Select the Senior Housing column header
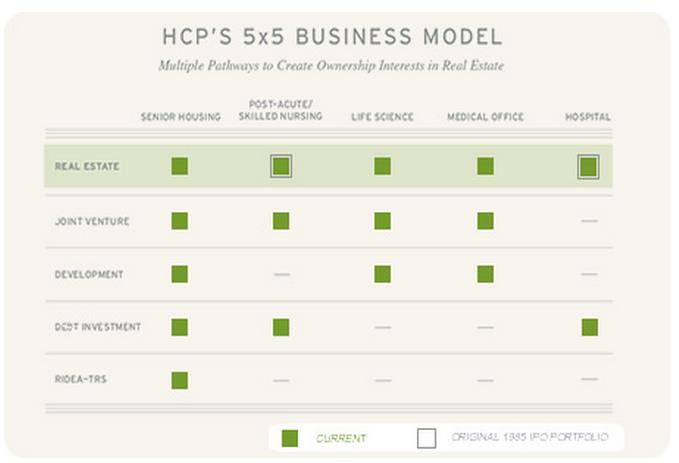This screenshot has height=463, width=679. (x=180, y=117)
